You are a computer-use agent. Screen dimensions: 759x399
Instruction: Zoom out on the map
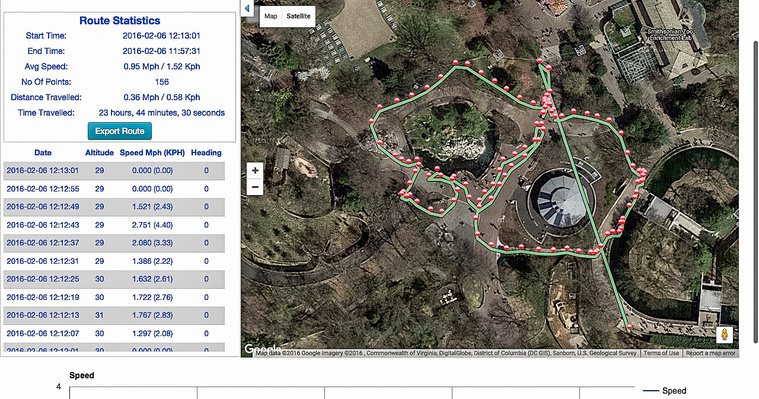coord(255,187)
